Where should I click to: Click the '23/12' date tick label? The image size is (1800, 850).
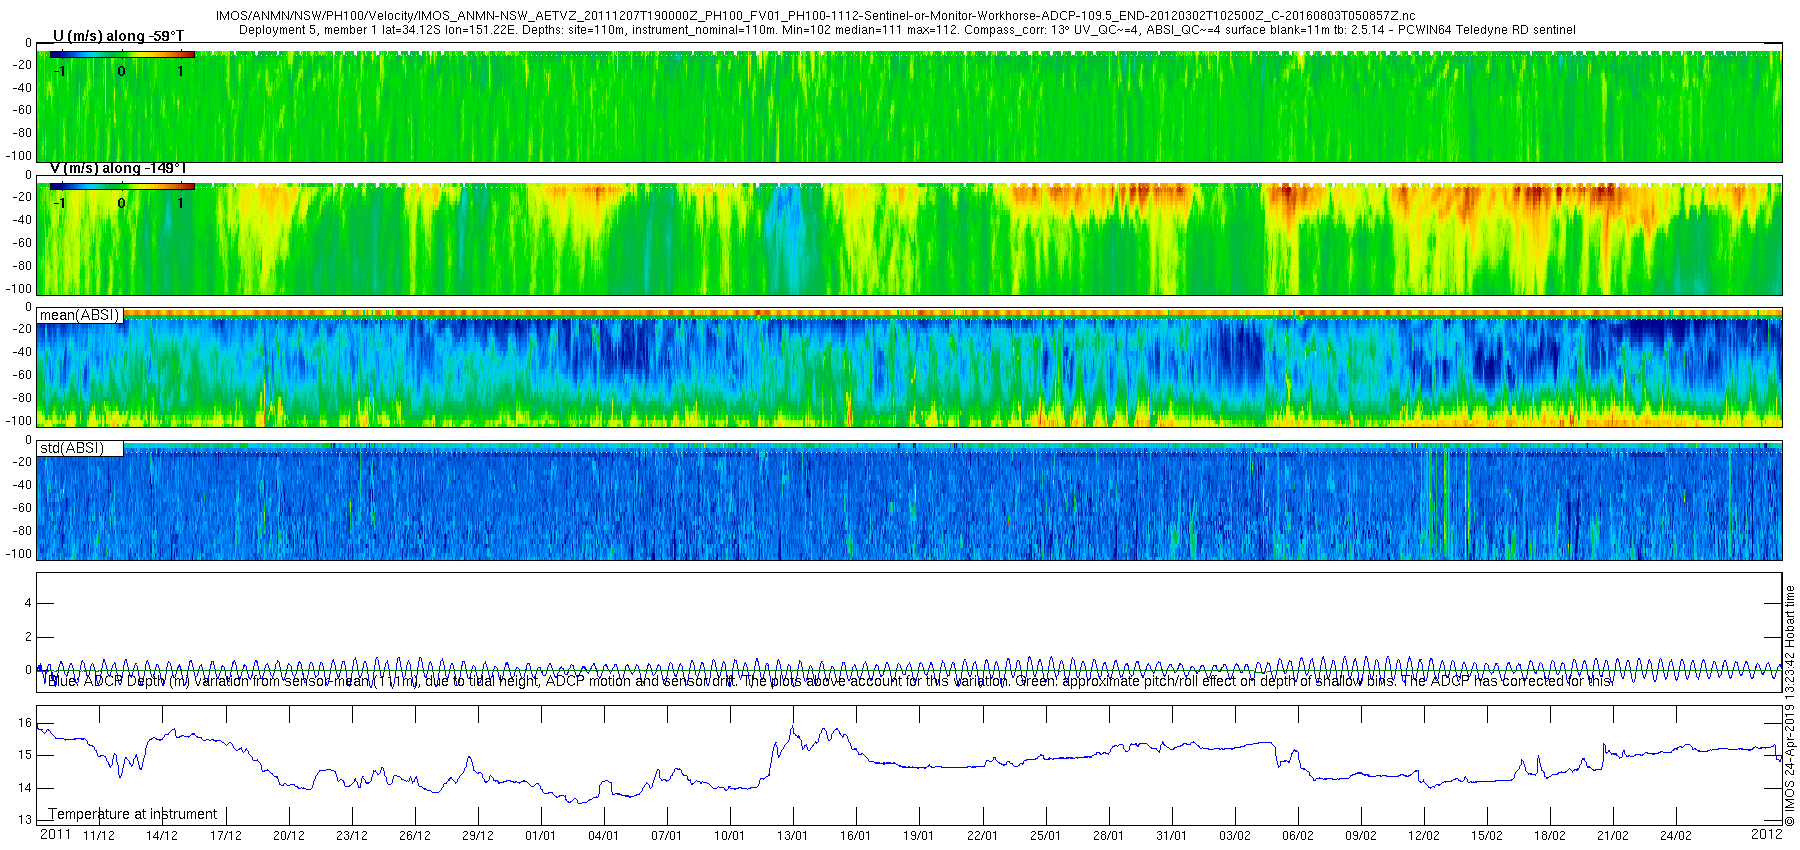tap(351, 836)
